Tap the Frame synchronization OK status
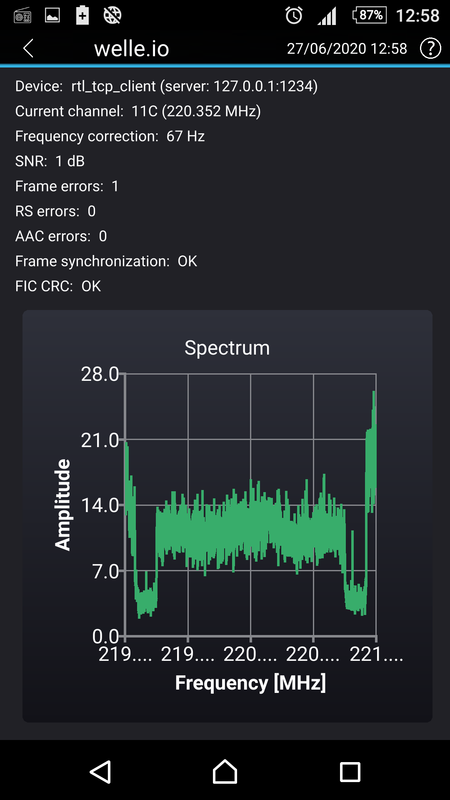The height and width of the screenshot is (800, 450). (x=106, y=262)
